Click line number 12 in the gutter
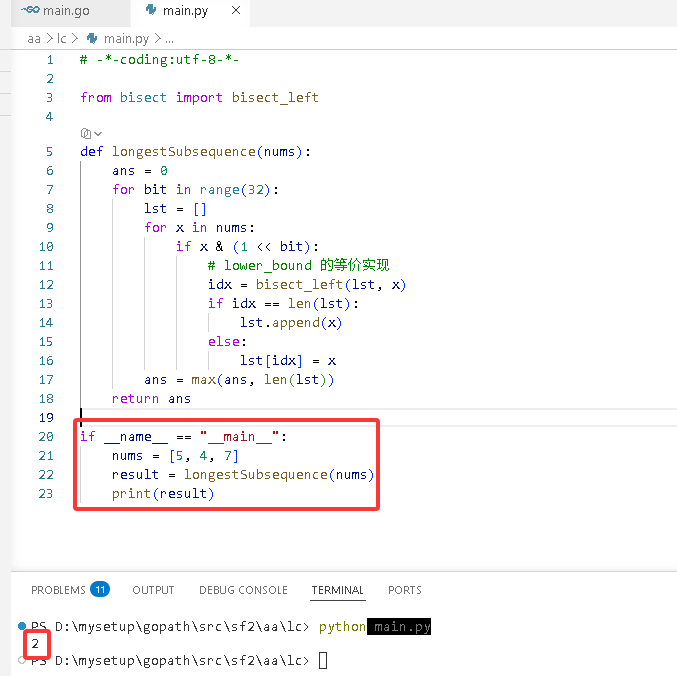Viewport: 677px width, 676px height. [46, 284]
